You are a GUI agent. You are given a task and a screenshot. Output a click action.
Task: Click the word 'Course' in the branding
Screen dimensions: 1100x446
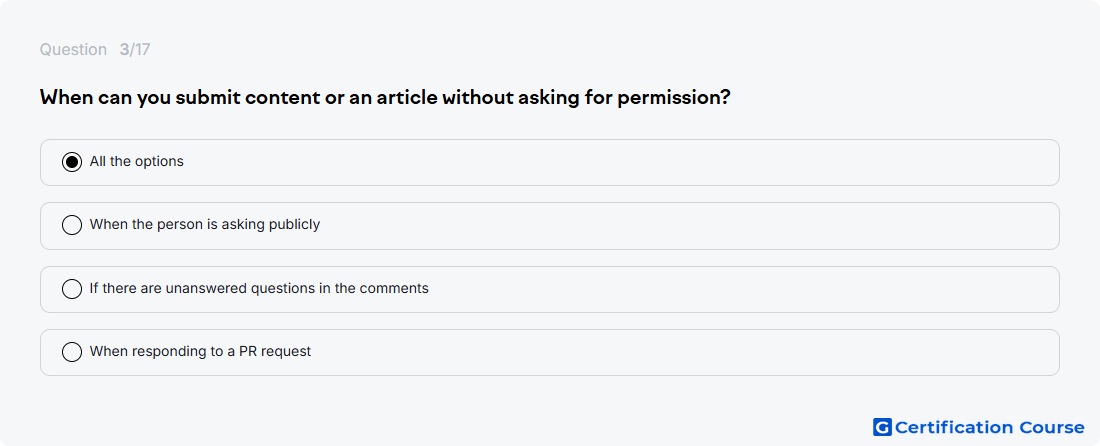point(1052,427)
